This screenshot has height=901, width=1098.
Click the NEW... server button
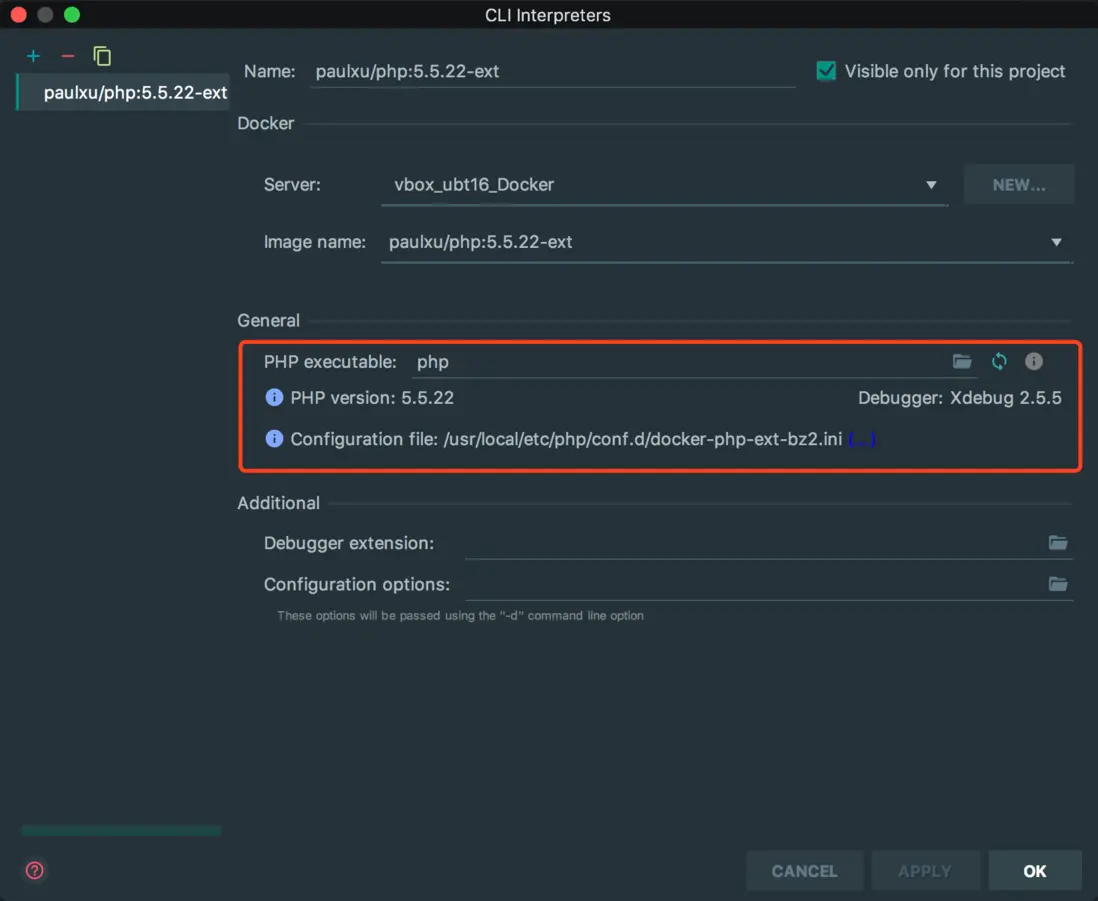click(1018, 185)
